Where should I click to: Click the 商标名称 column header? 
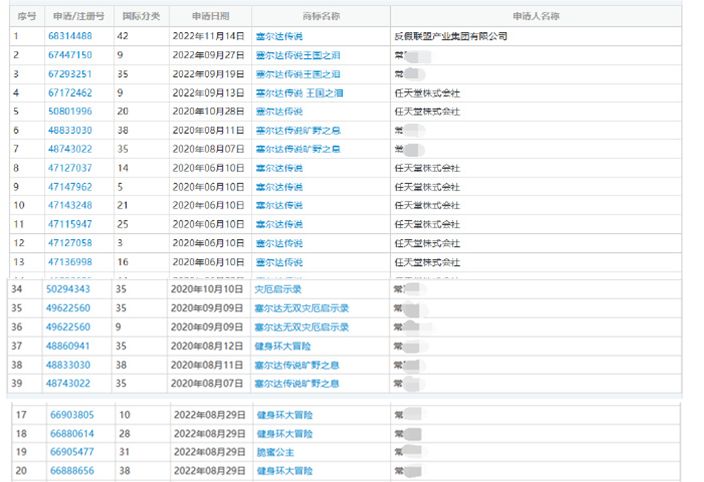pos(321,16)
